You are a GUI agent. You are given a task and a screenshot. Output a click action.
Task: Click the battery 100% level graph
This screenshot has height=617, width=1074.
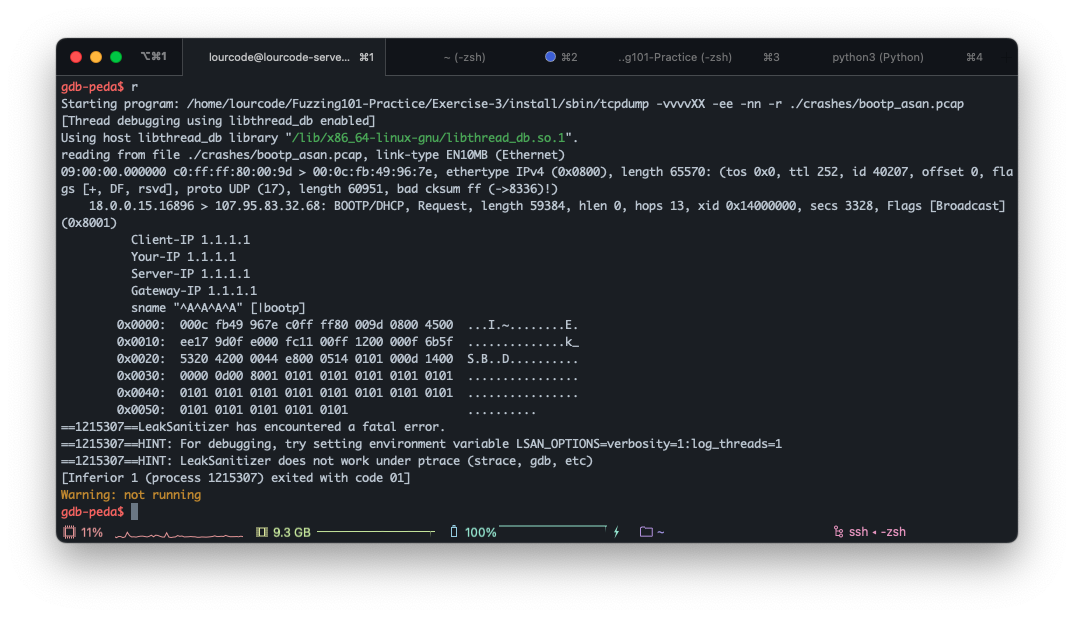coord(553,527)
